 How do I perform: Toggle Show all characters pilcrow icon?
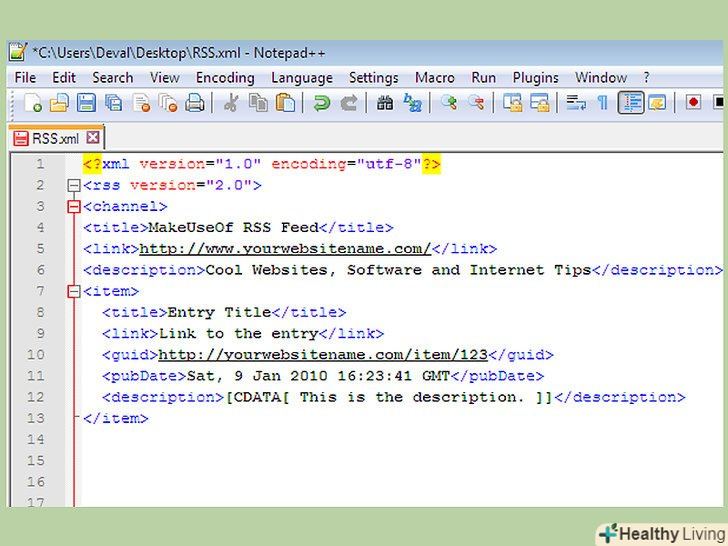(x=603, y=103)
